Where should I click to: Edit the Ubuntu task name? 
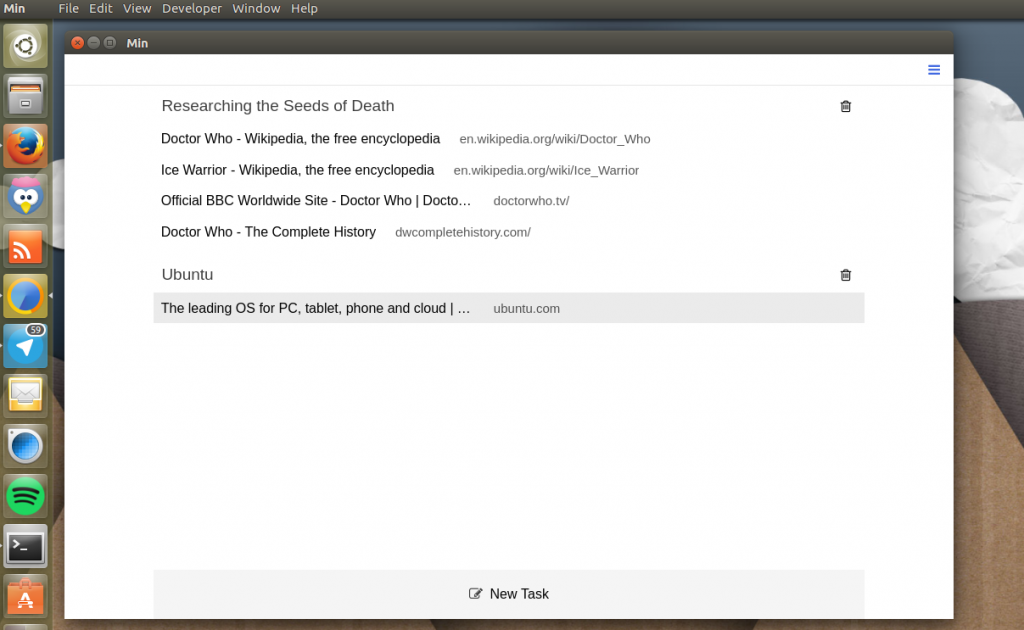[187, 274]
